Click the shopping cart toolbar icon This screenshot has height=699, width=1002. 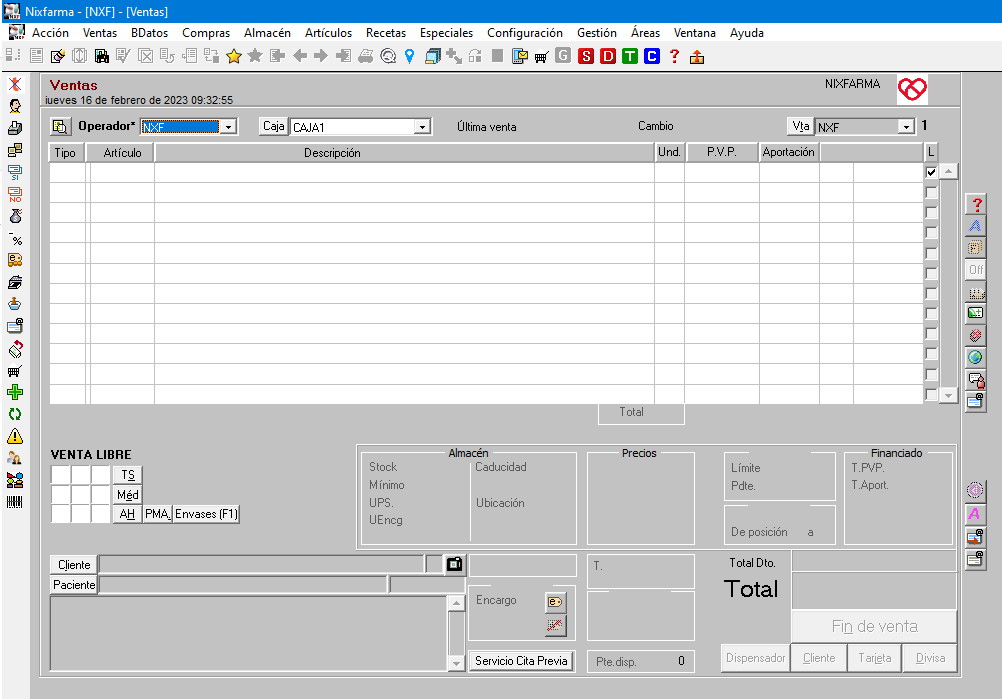[541, 56]
